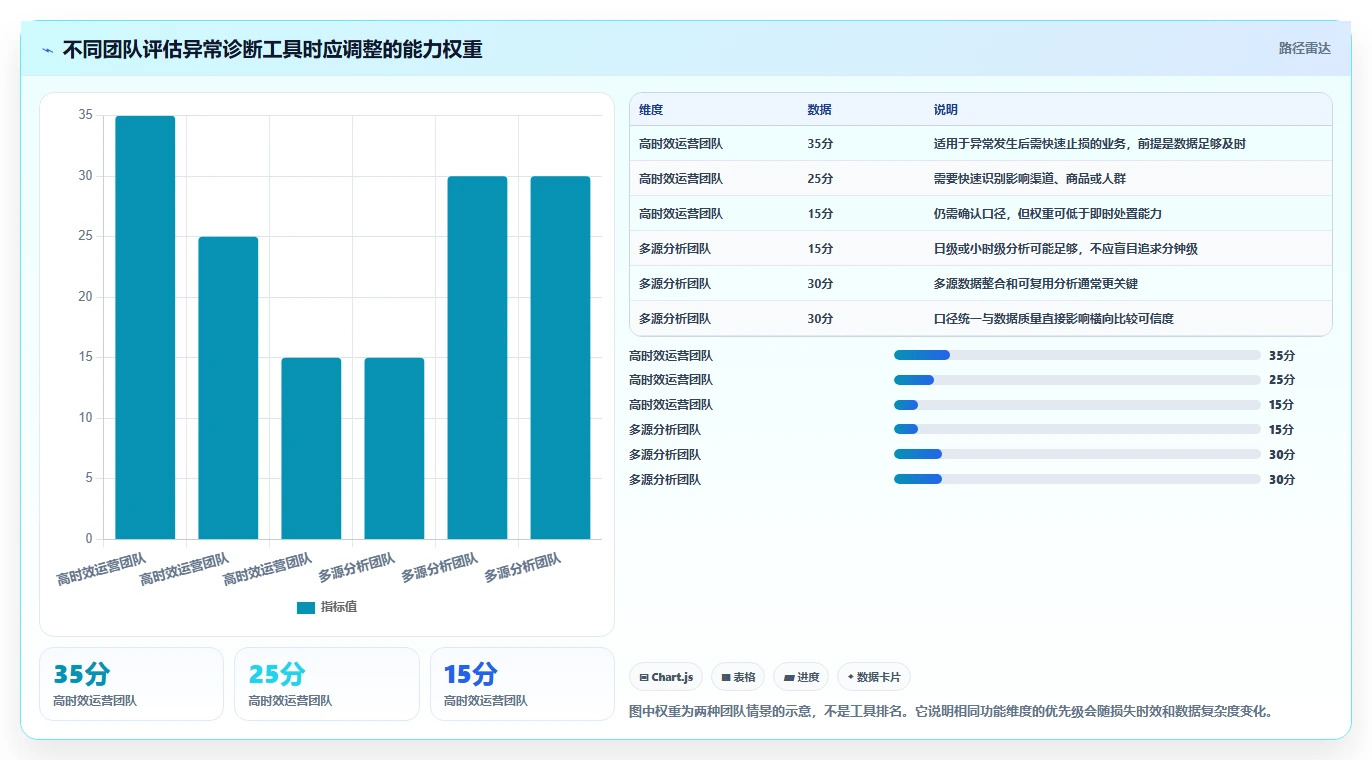The image size is (1372, 760).
Task: Click the explanation 仍需确认口径，但权重可低于即时处置能力
Action: 1047,214
